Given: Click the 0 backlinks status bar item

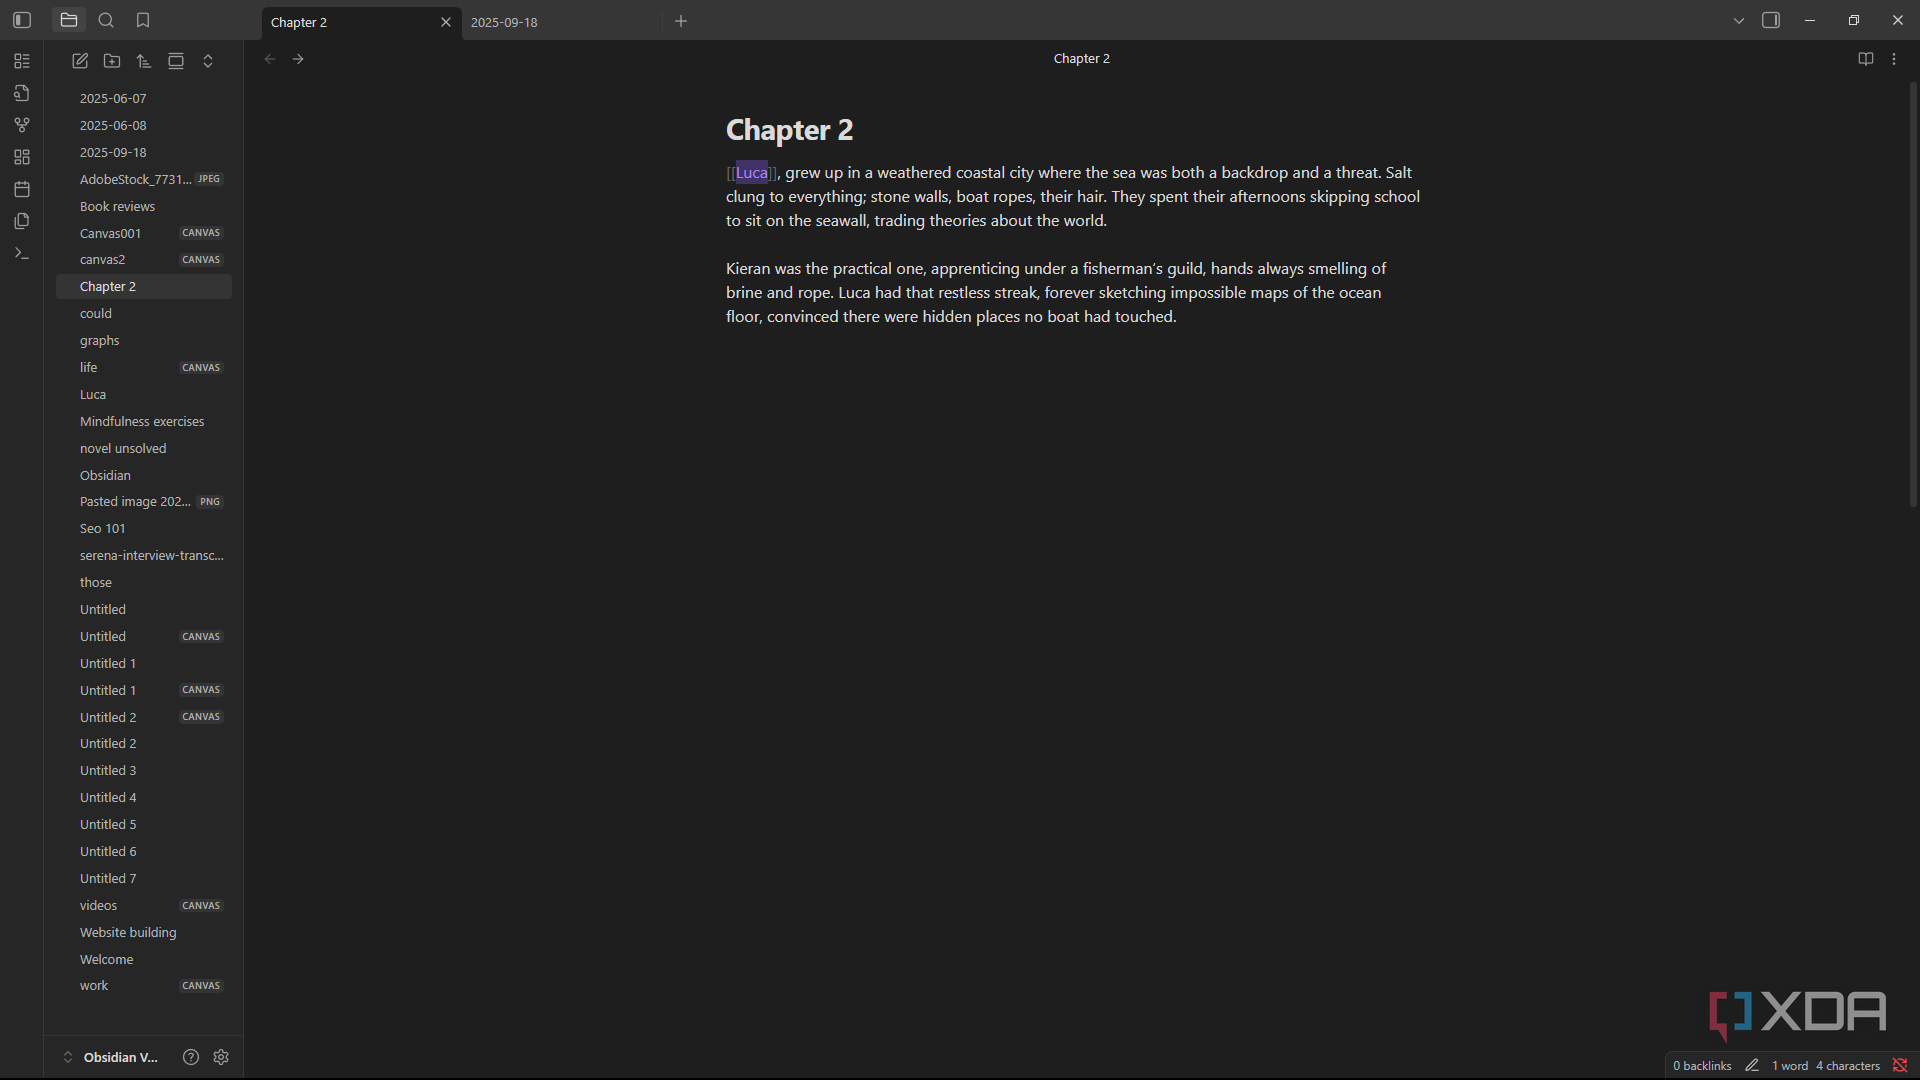Looking at the screenshot, I should coord(1702,1065).
